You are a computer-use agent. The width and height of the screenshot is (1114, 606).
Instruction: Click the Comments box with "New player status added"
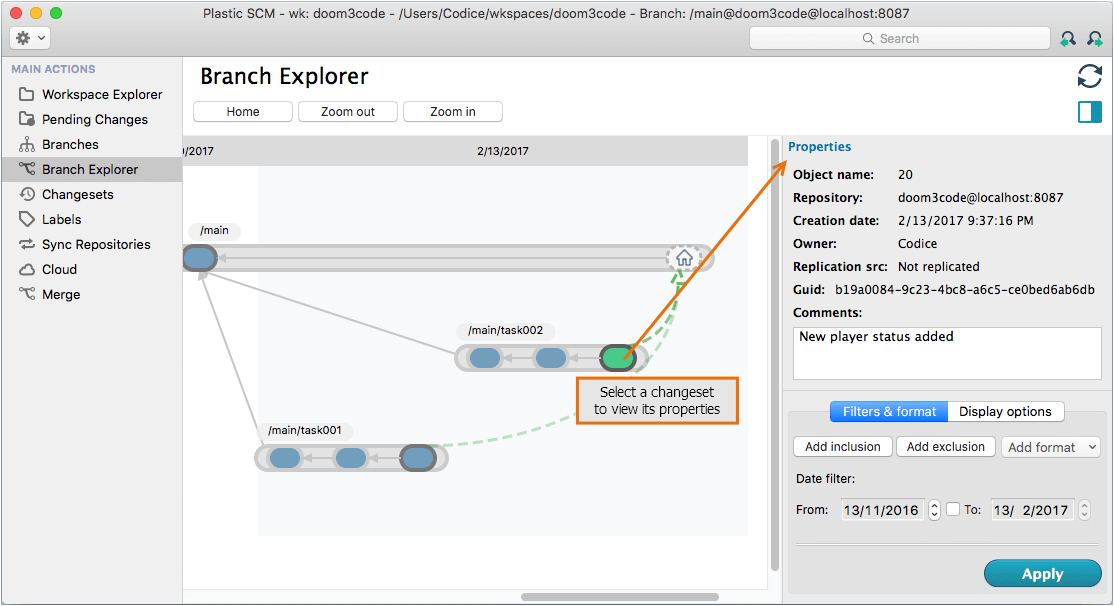[x=947, y=353]
